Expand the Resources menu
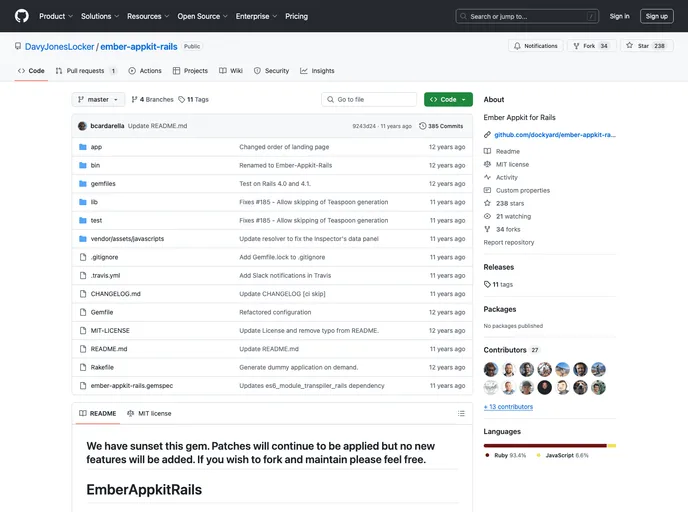 pos(148,16)
